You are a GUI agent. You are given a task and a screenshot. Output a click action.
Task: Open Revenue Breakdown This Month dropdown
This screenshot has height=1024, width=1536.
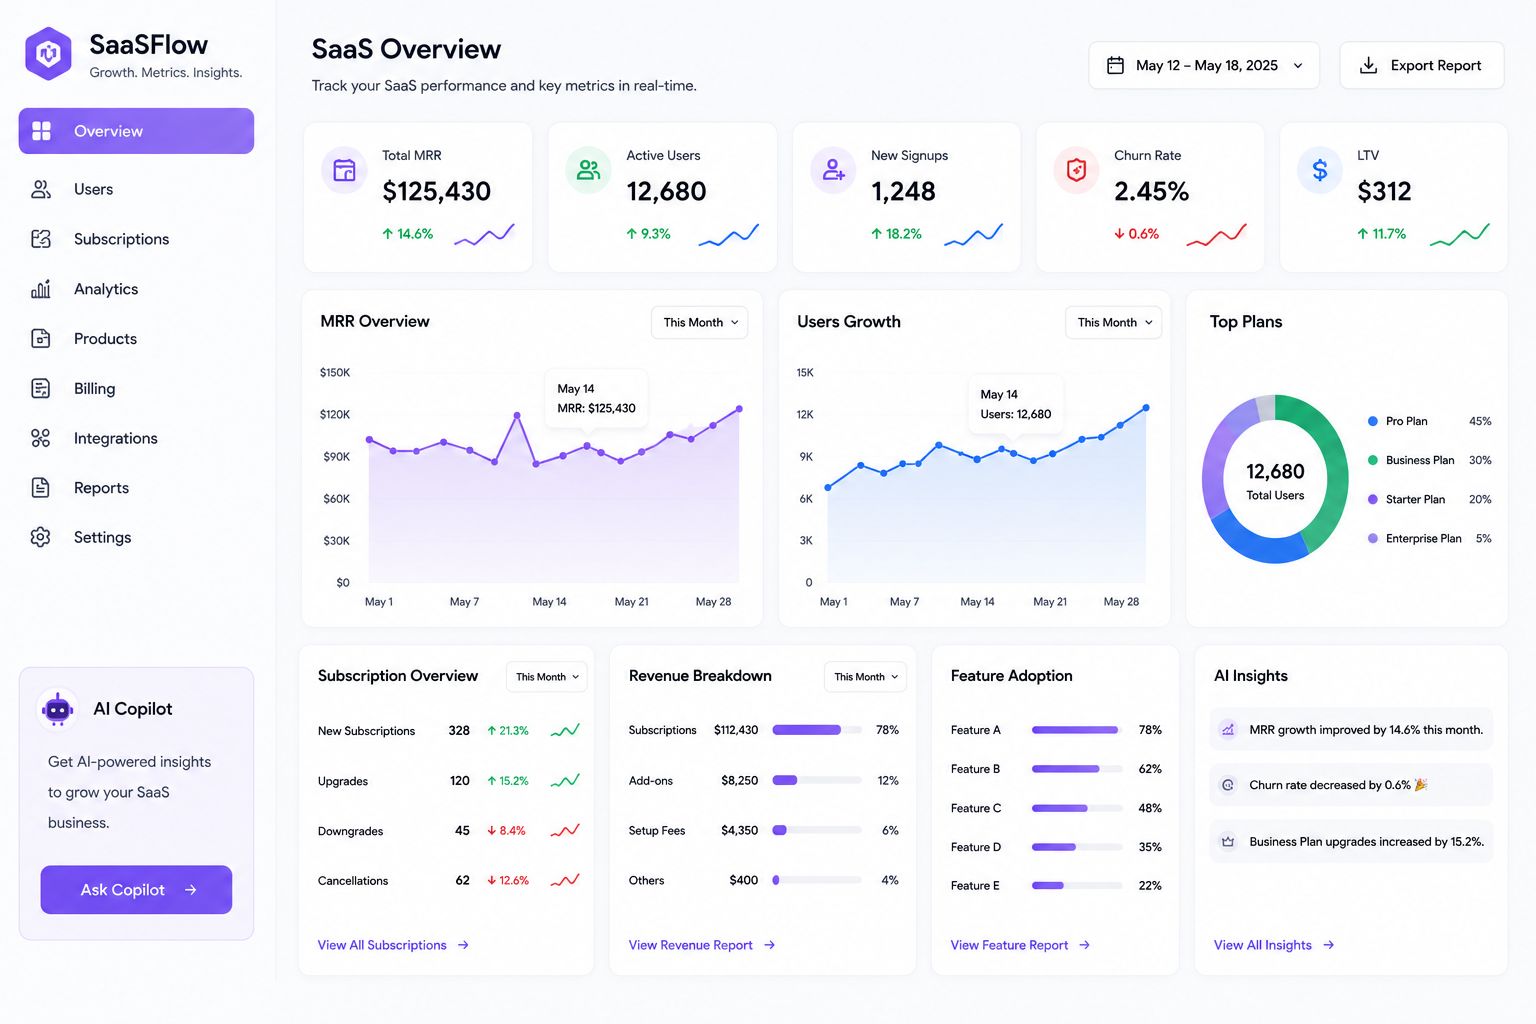tap(865, 677)
